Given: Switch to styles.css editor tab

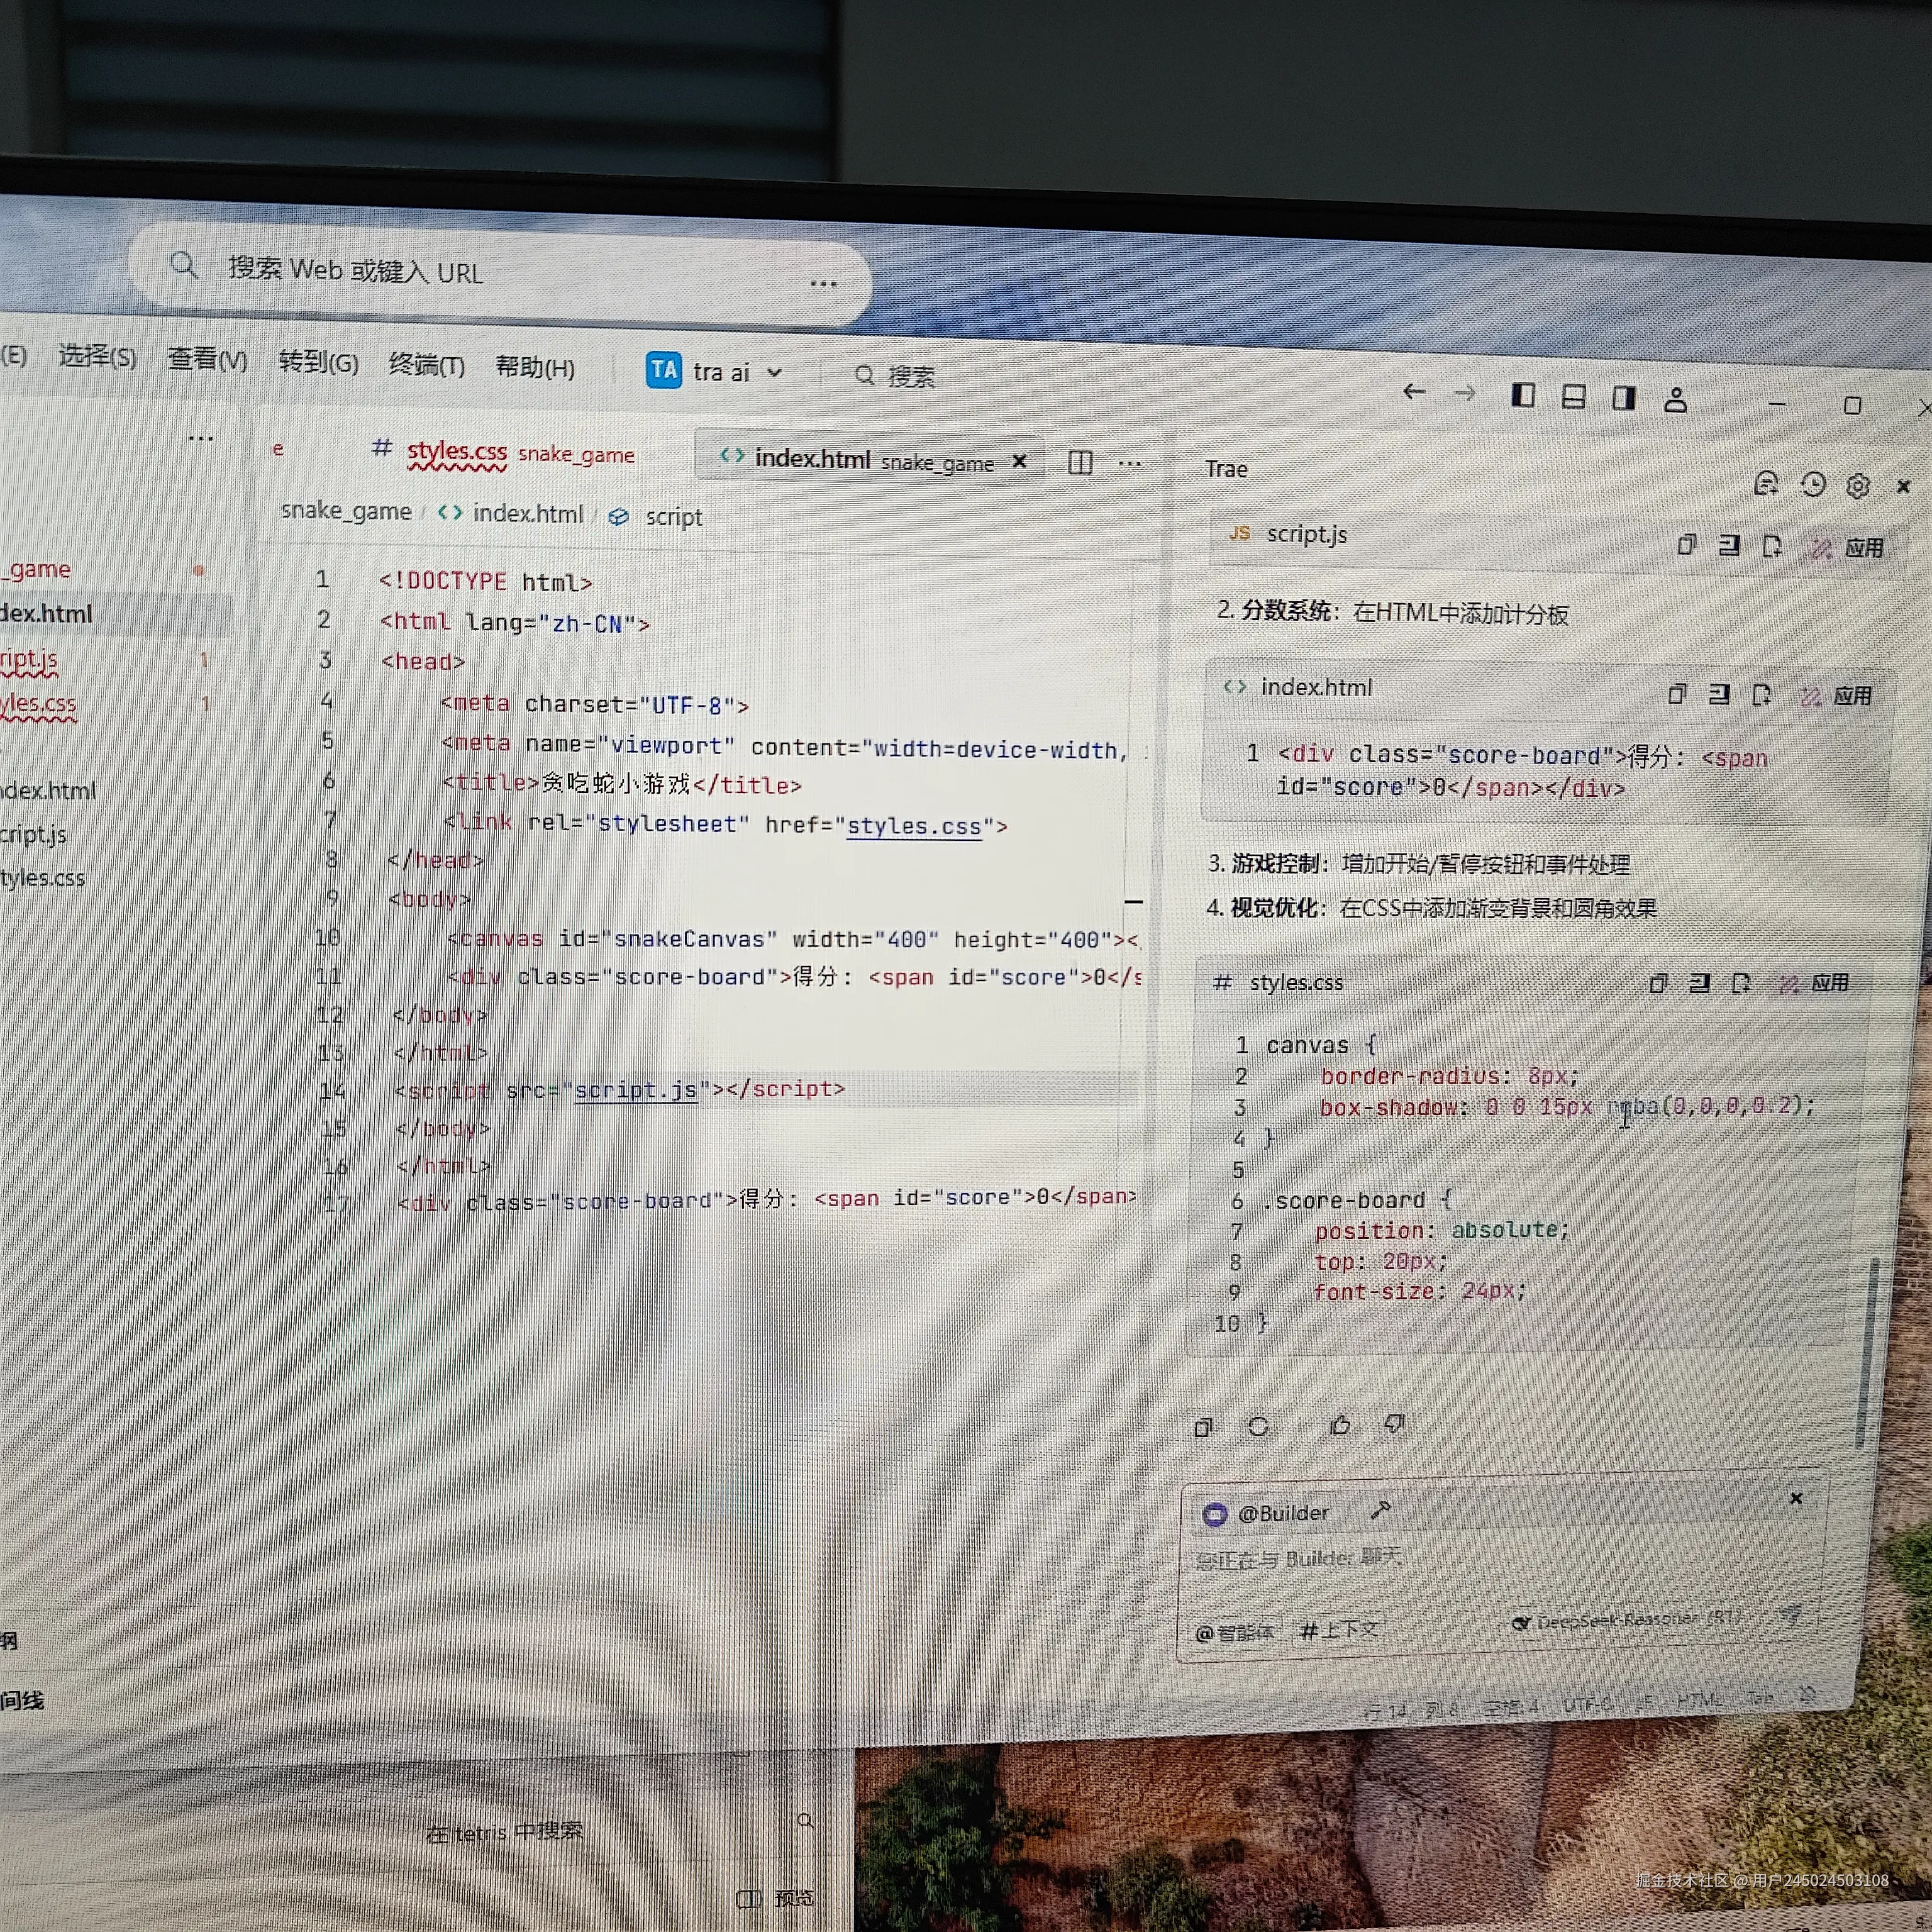Looking at the screenshot, I should [457, 452].
